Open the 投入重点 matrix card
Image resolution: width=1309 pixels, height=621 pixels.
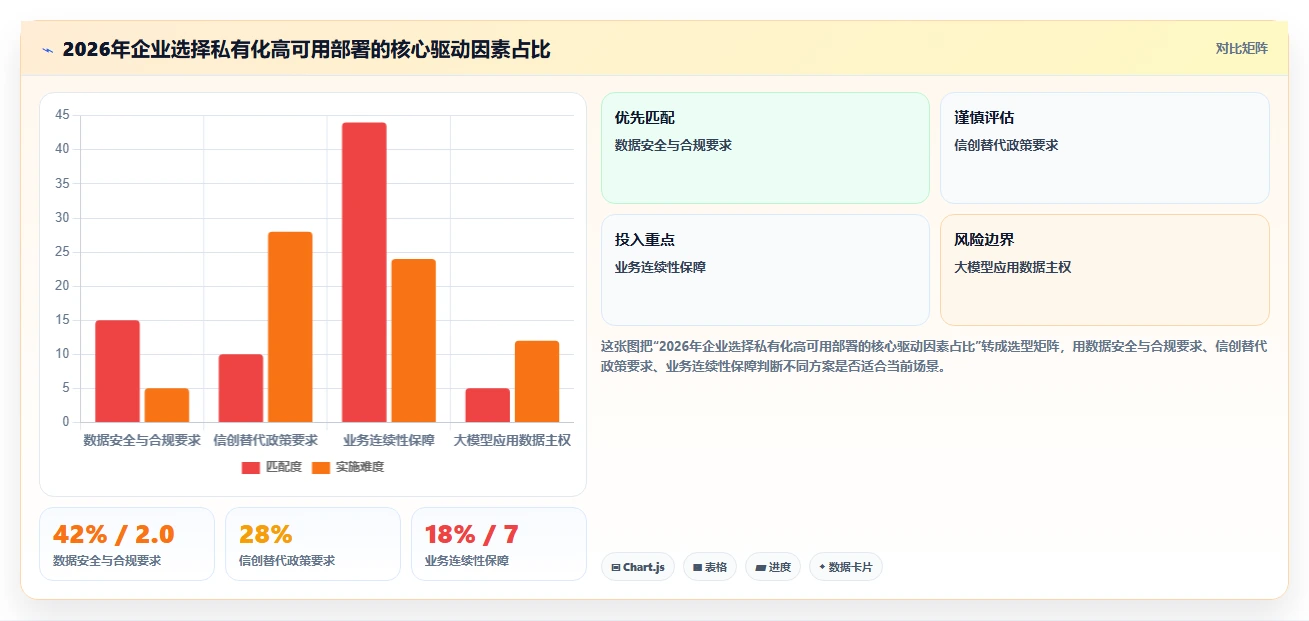pyautogui.click(x=765, y=270)
